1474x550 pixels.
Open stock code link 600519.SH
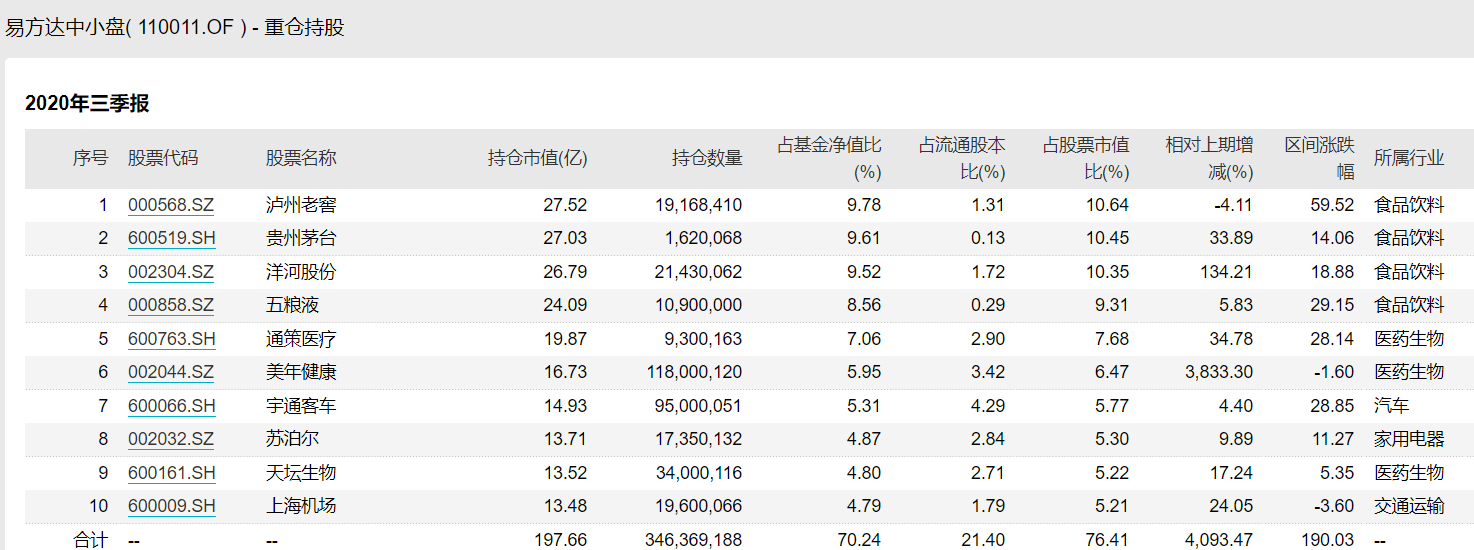[x=171, y=239]
